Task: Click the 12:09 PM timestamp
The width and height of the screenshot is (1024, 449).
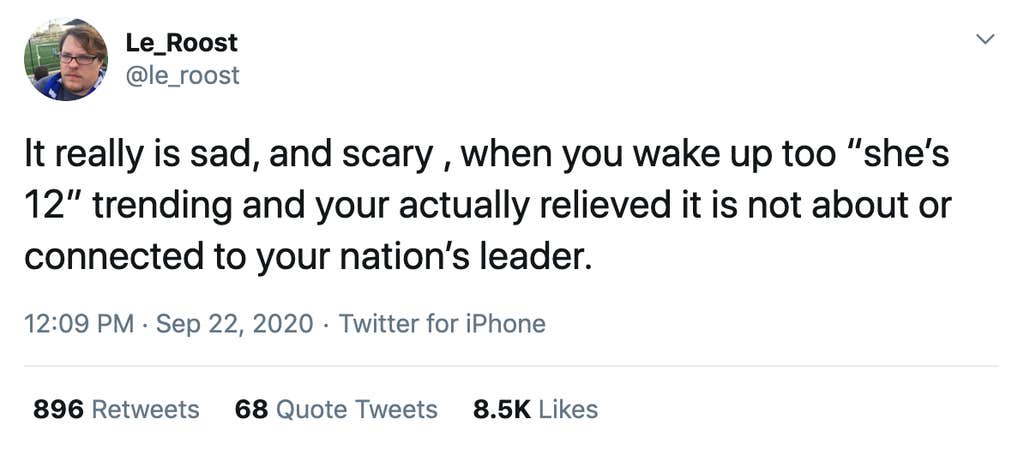Action: 78,324
